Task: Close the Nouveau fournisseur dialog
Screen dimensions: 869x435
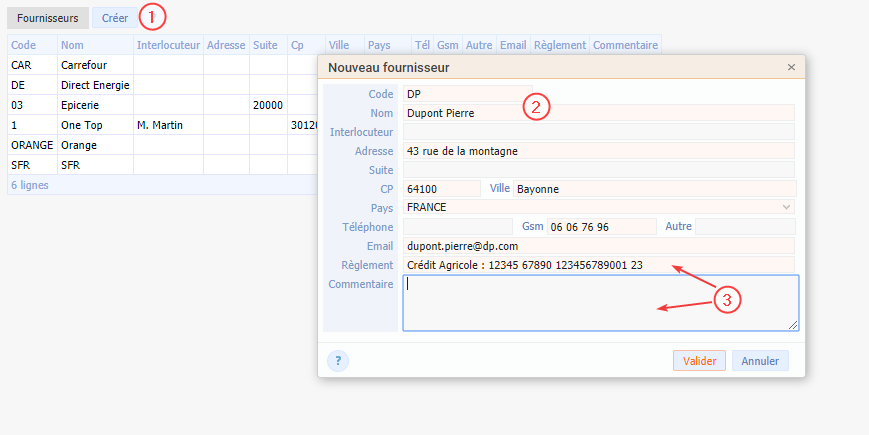Action: pos(791,68)
